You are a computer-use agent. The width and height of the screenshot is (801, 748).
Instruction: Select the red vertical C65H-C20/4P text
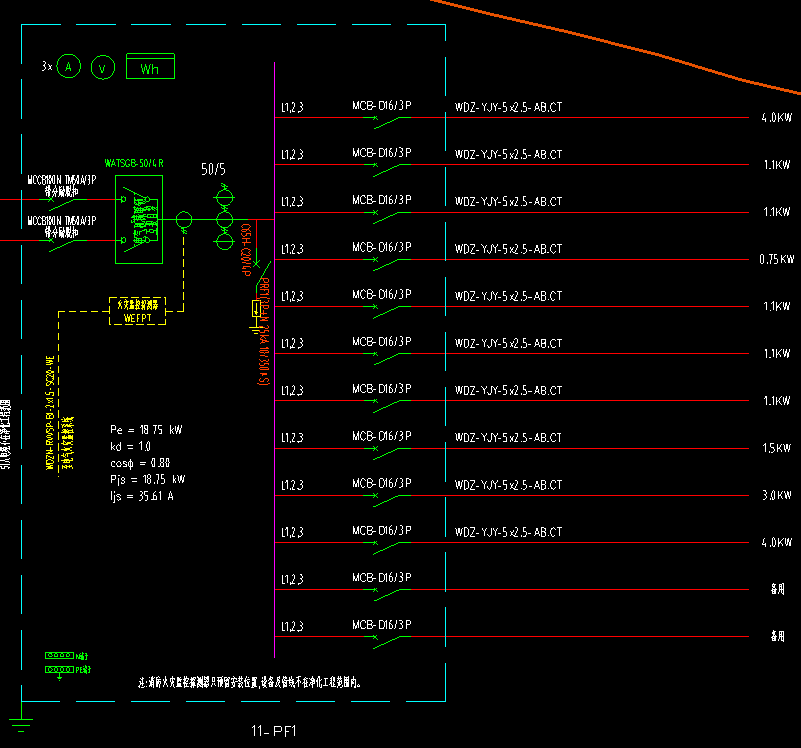coord(246,250)
